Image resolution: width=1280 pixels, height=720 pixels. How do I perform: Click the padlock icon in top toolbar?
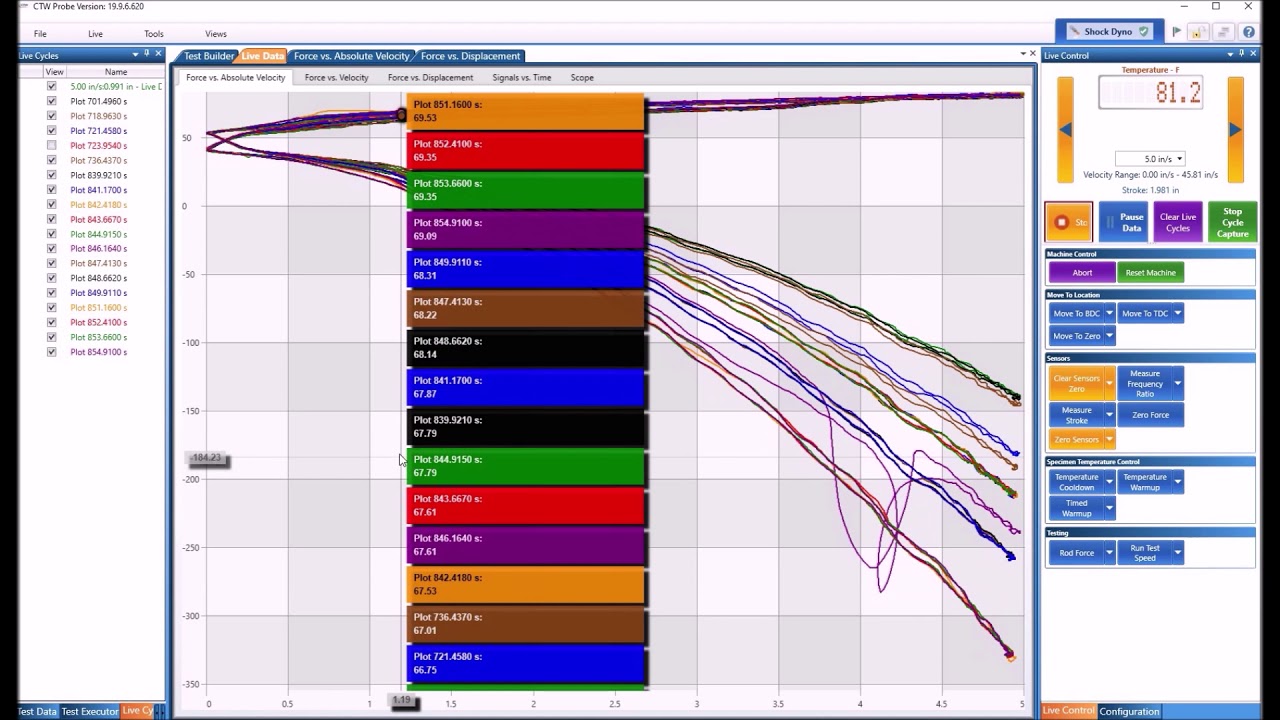[1196, 32]
